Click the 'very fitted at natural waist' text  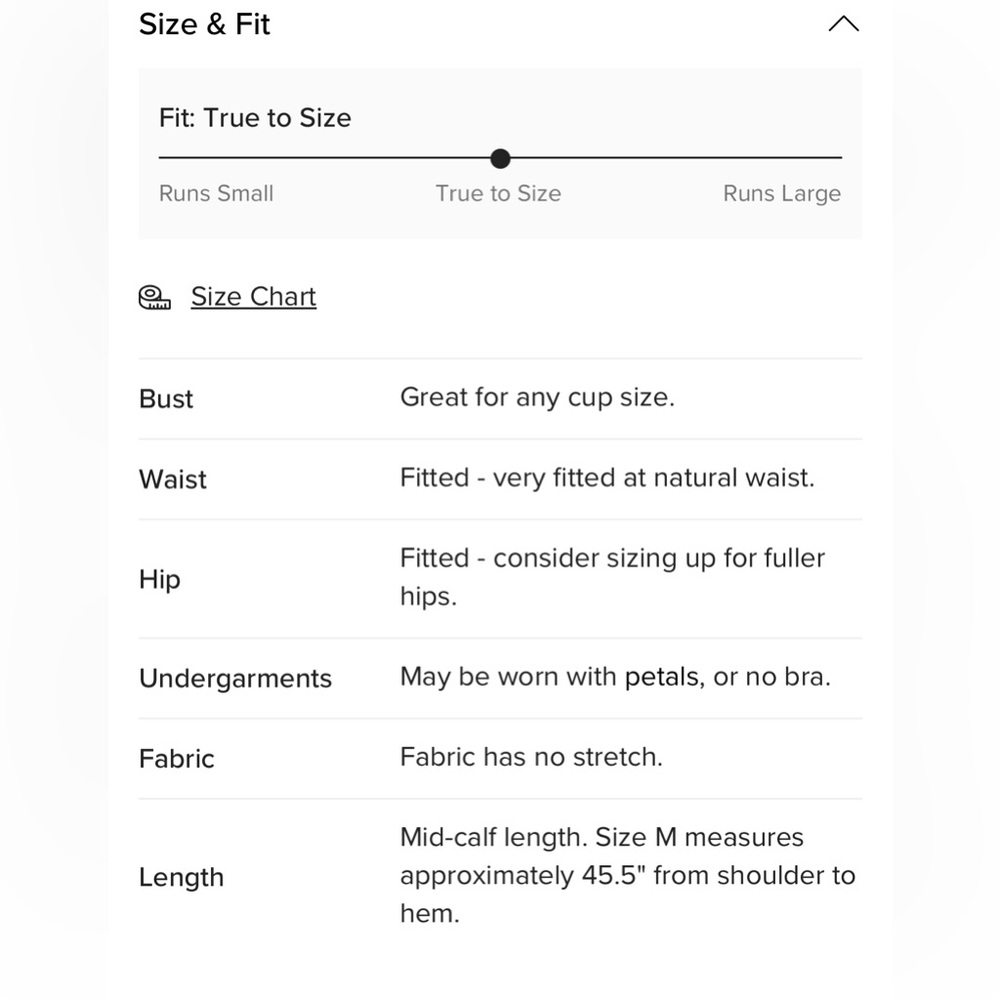653,478
